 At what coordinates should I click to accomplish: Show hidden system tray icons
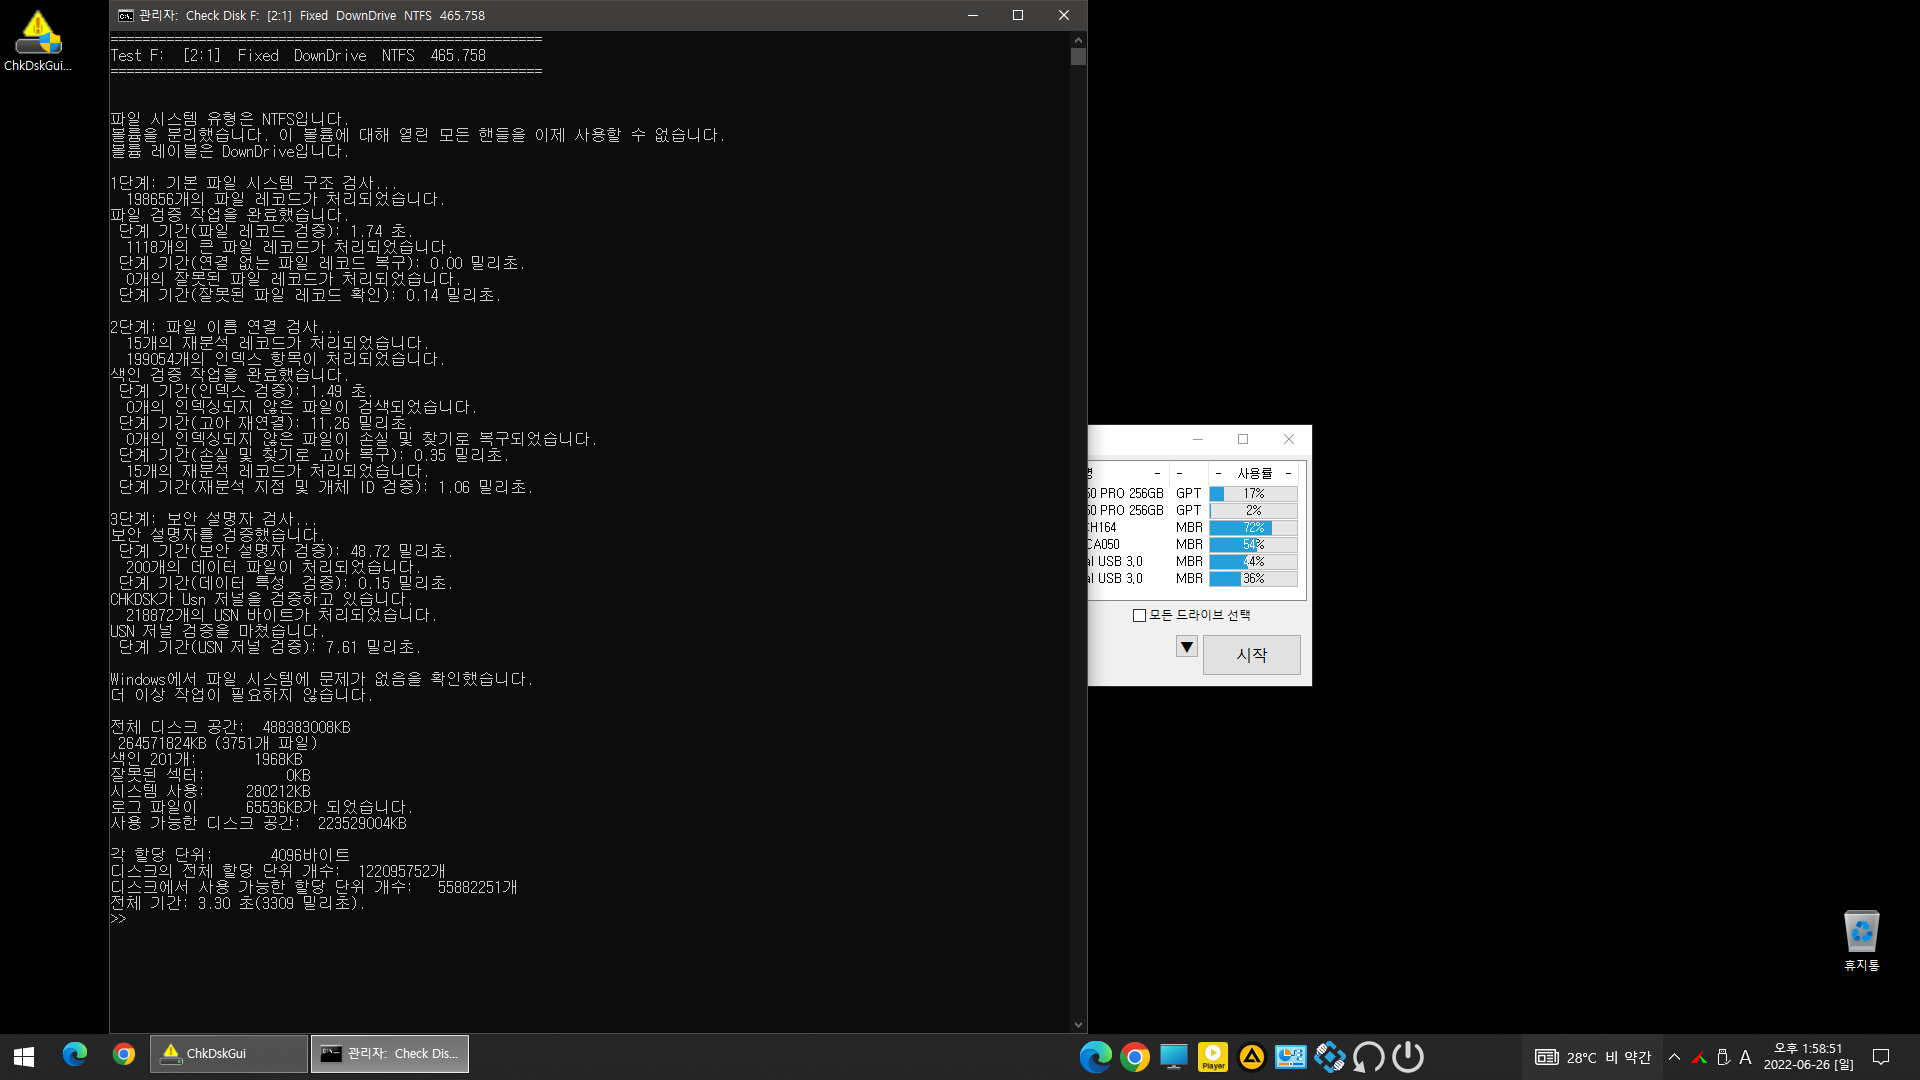(1675, 1057)
